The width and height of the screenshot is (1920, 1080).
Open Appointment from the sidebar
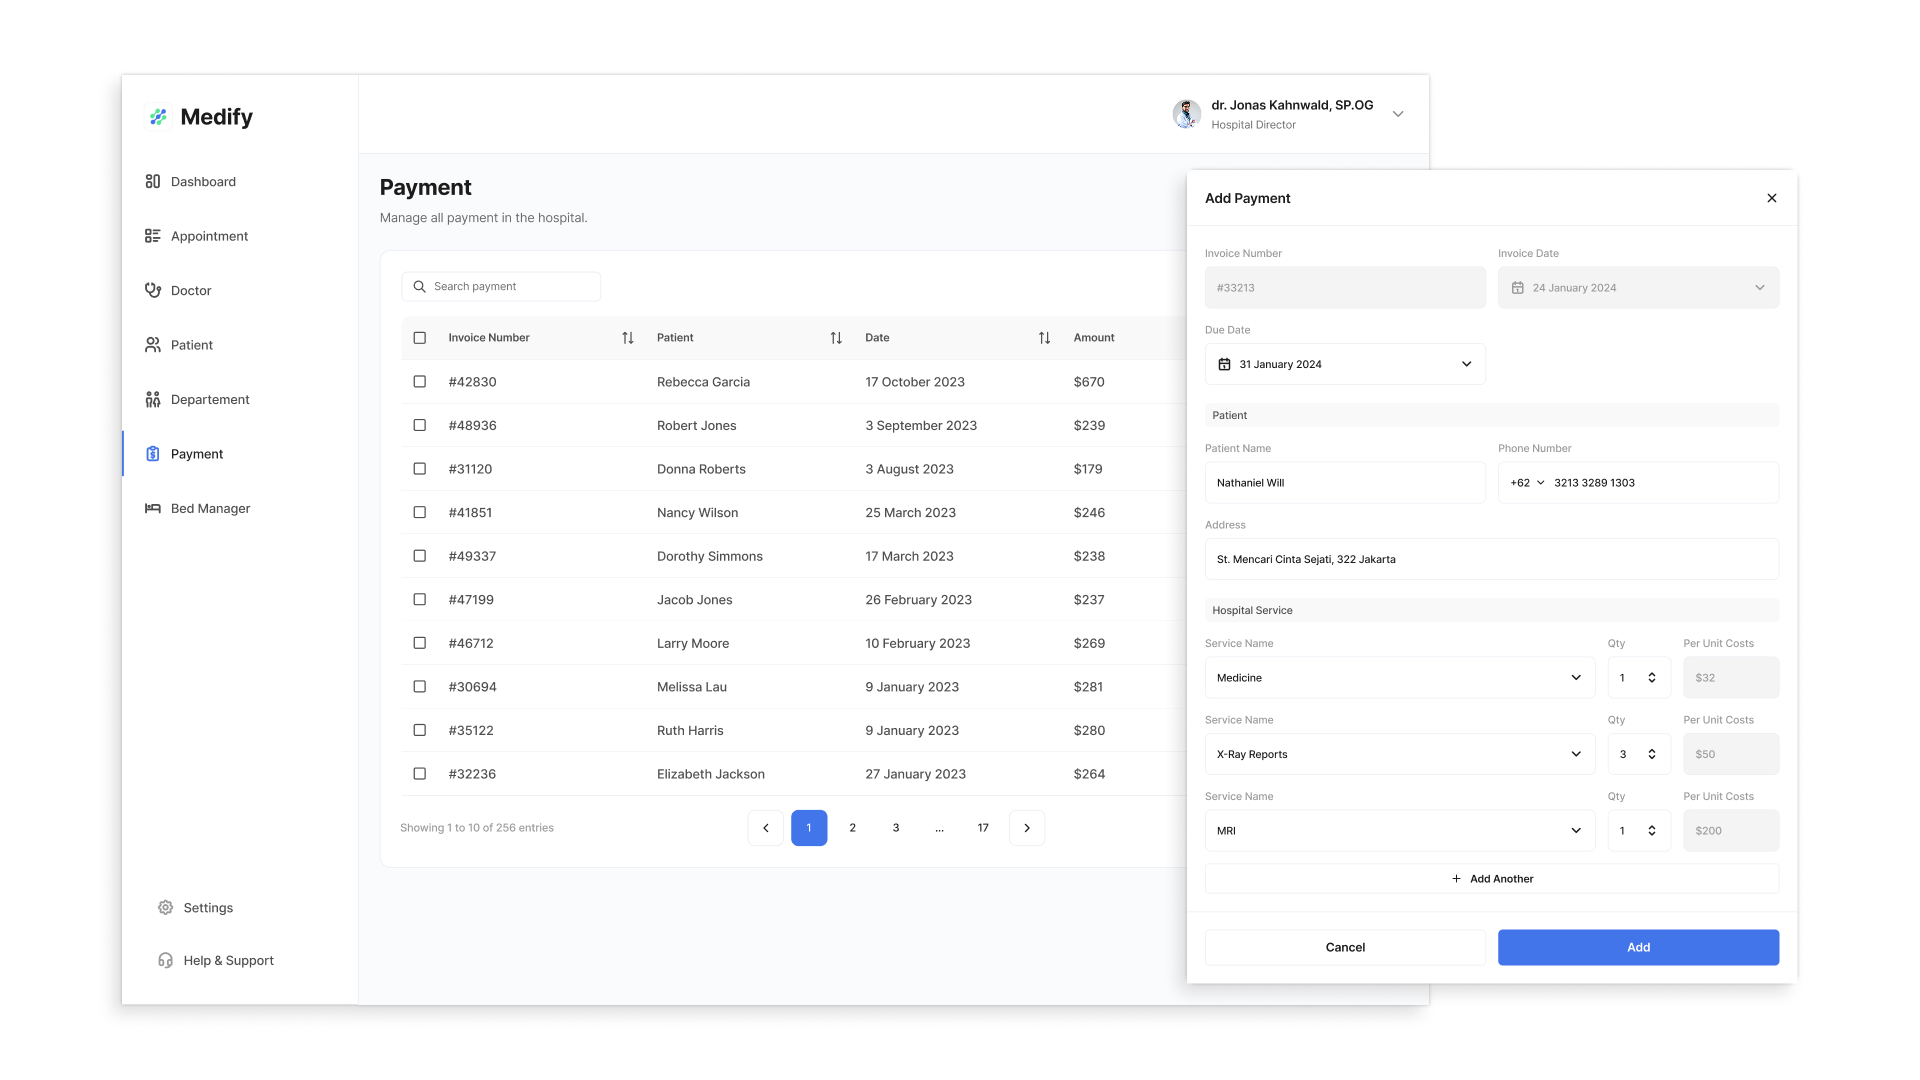tap(209, 236)
